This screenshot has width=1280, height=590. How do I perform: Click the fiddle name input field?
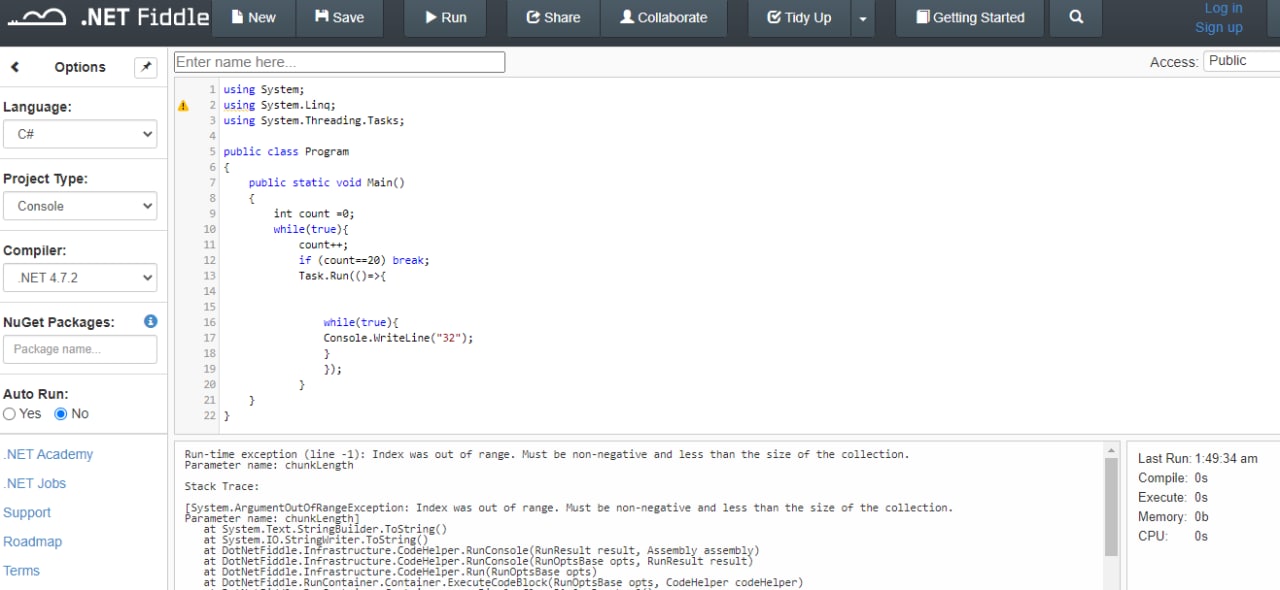click(340, 62)
